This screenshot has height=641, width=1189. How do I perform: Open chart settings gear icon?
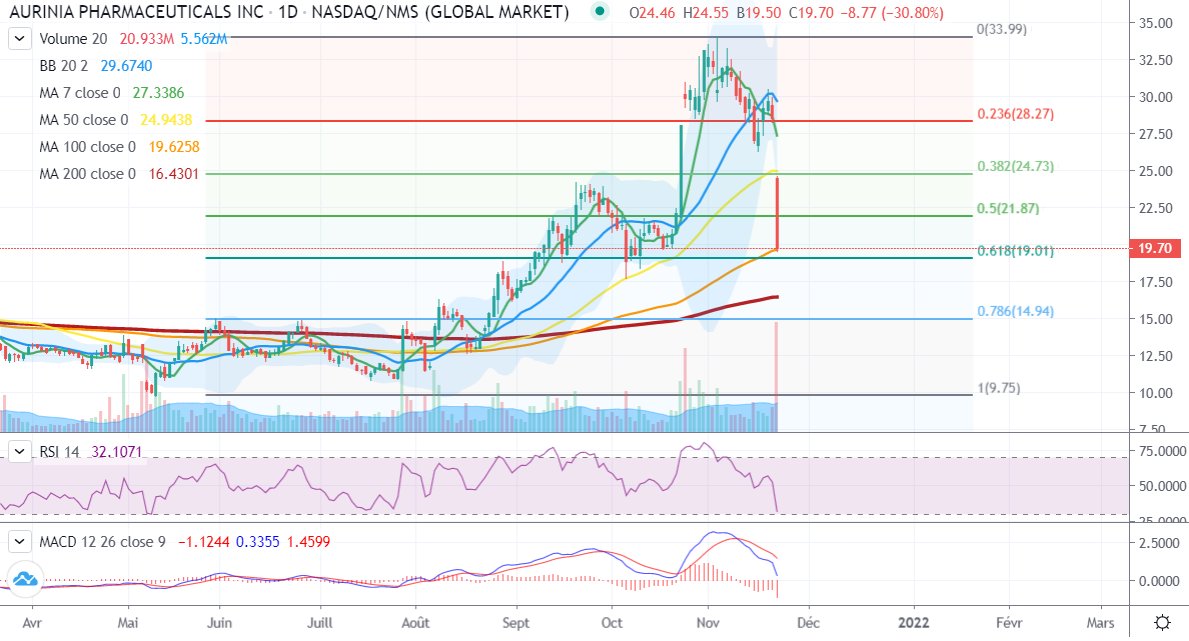[x=1162, y=623]
